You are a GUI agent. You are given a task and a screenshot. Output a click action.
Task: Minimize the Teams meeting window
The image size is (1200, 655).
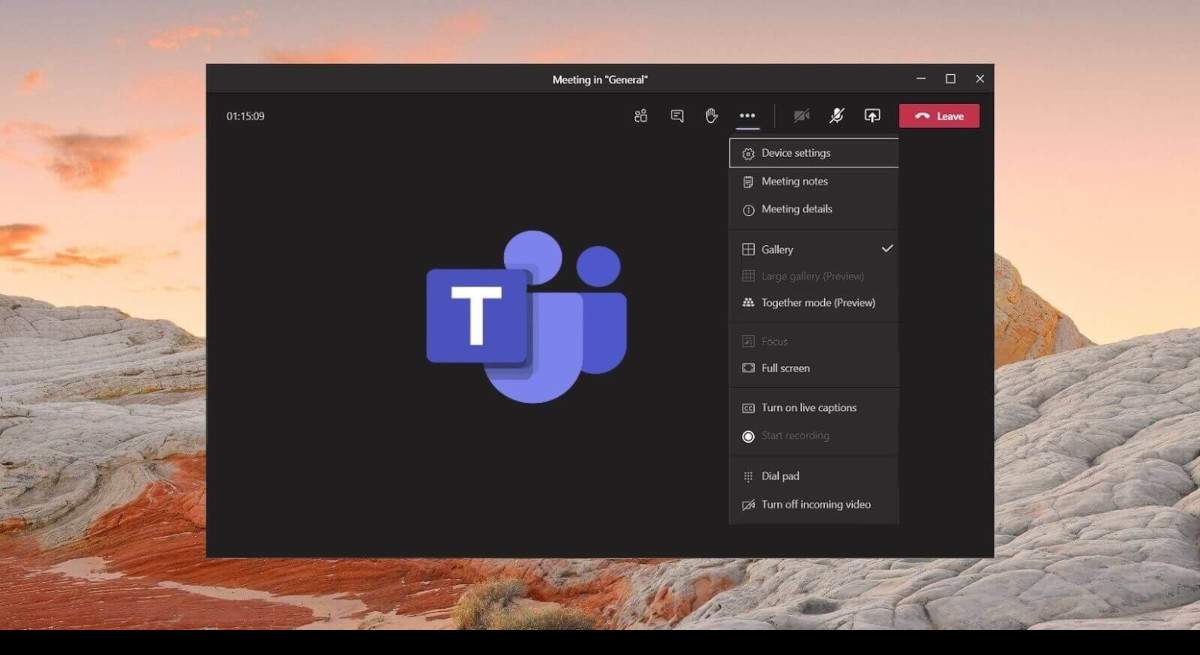(x=920, y=79)
